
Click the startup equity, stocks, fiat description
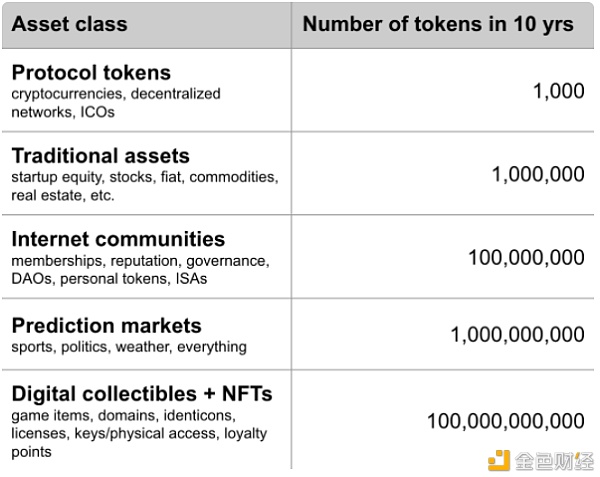(145, 186)
